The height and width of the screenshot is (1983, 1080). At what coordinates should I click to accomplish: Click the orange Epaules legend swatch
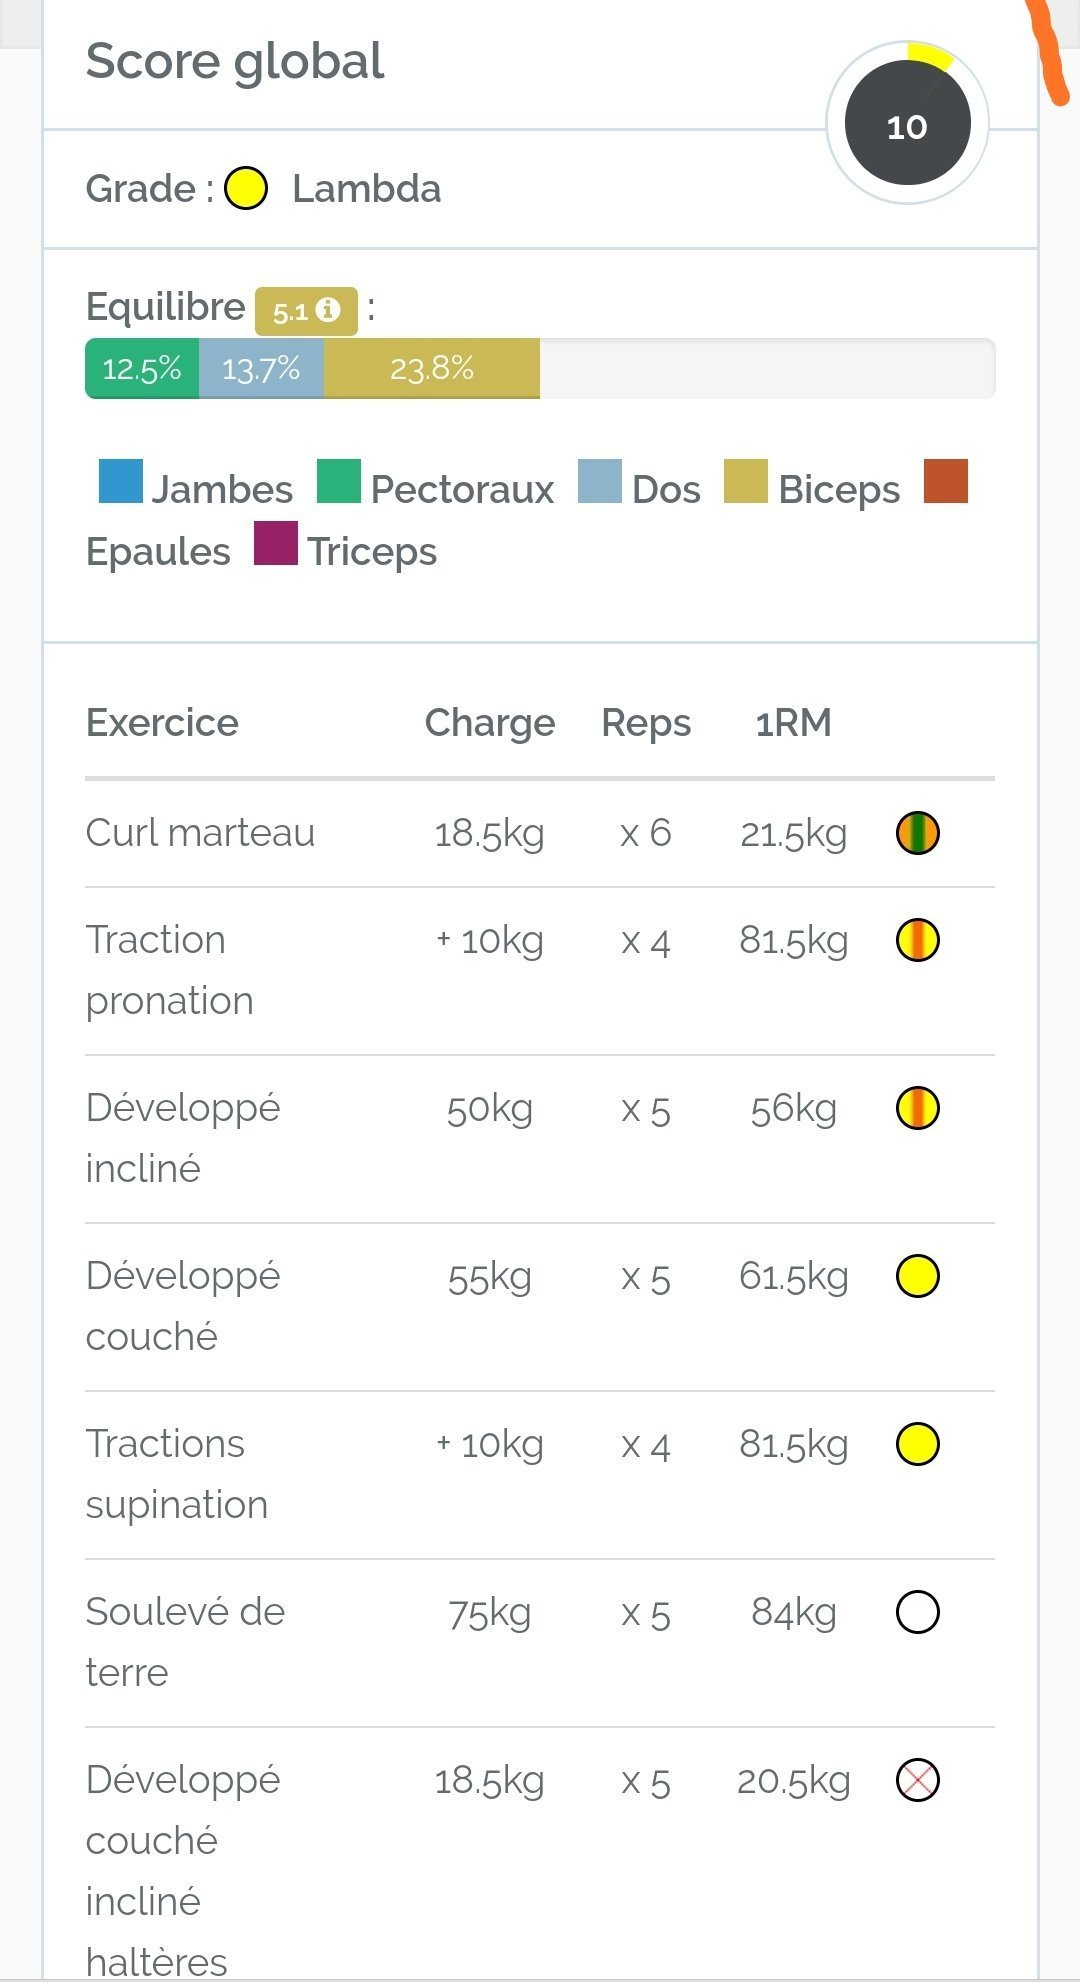(946, 481)
